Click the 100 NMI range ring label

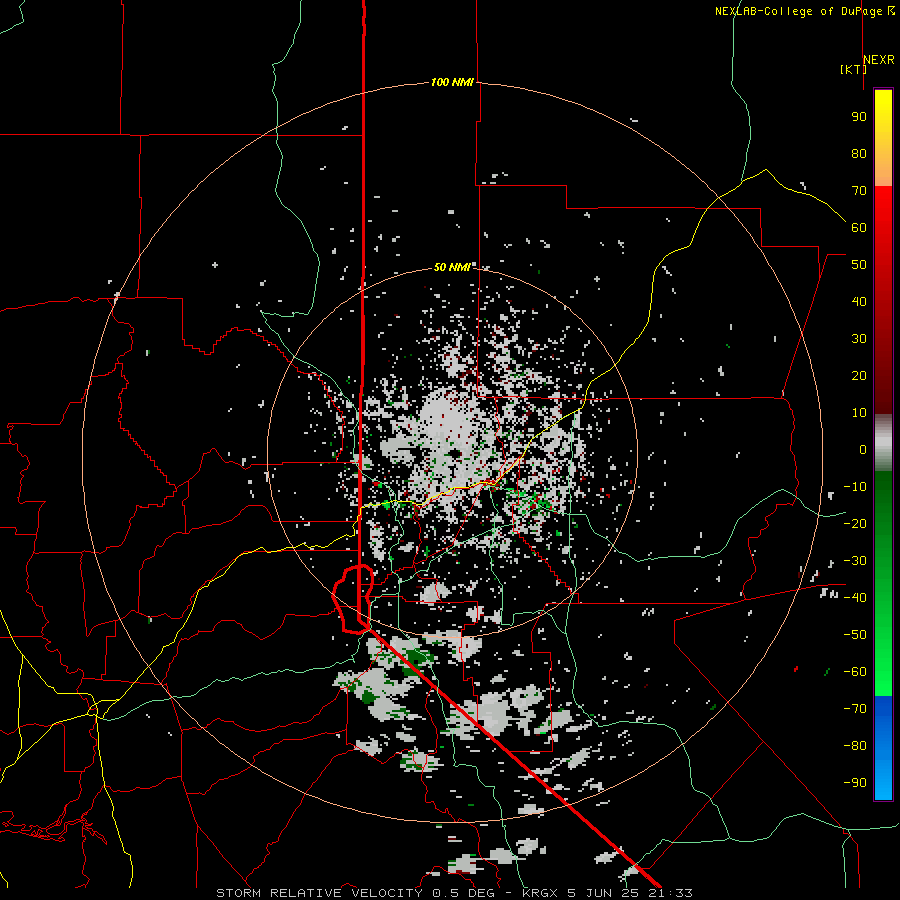pos(452,82)
